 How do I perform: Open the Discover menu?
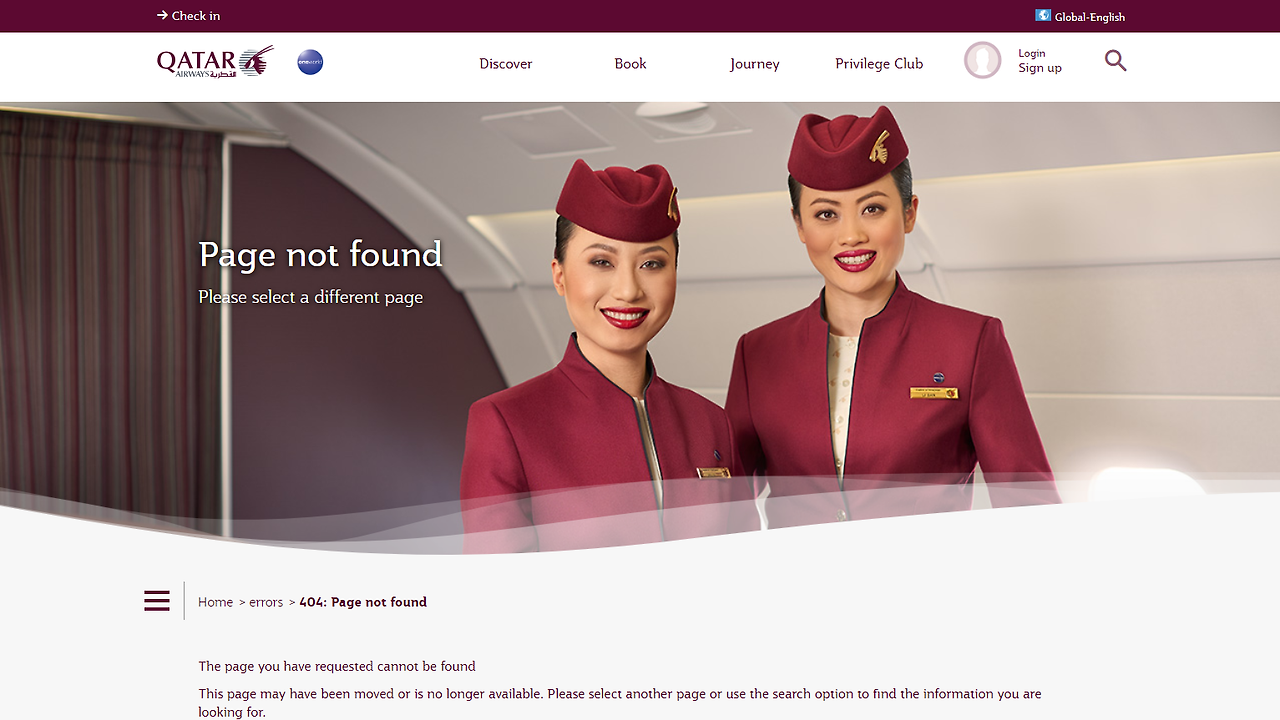click(x=506, y=63)
